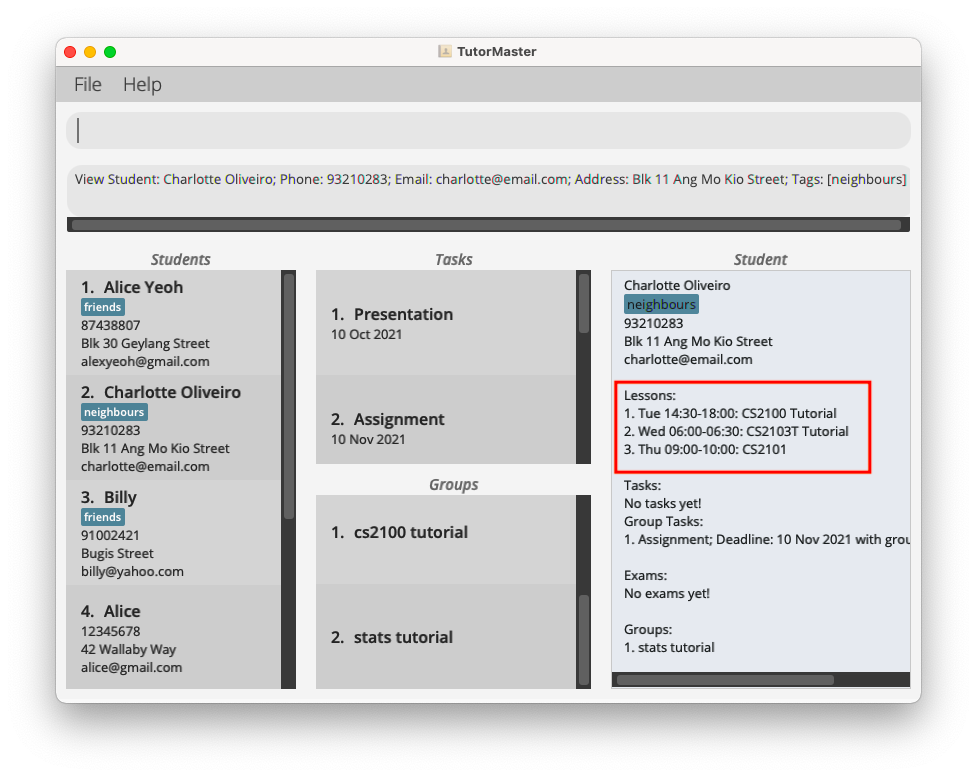Click the friends tag under Billy
Screen dimensions: 977x777
(x=103, y=517)
